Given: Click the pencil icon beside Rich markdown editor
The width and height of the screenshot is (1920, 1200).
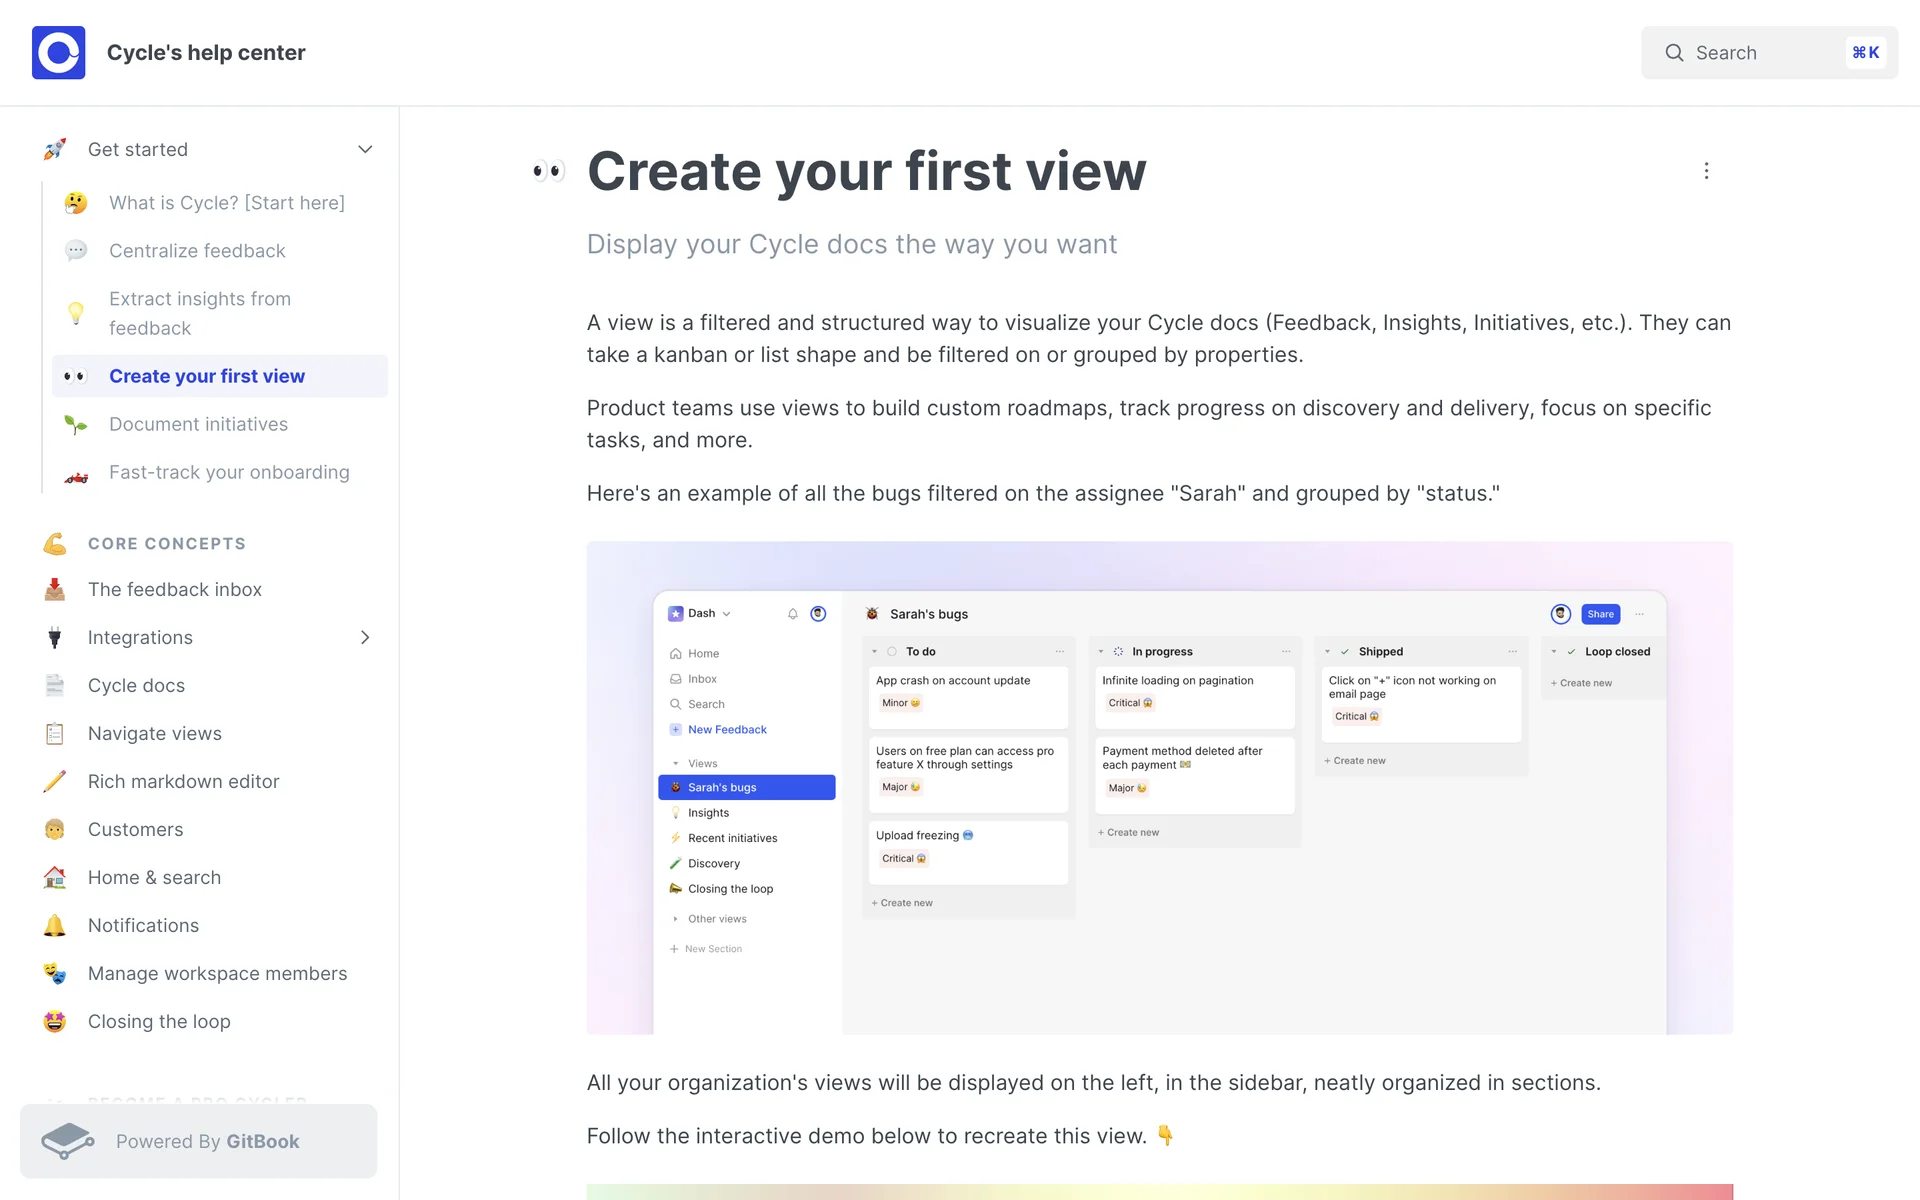Looking at the screenshot, I should point(55,782).
